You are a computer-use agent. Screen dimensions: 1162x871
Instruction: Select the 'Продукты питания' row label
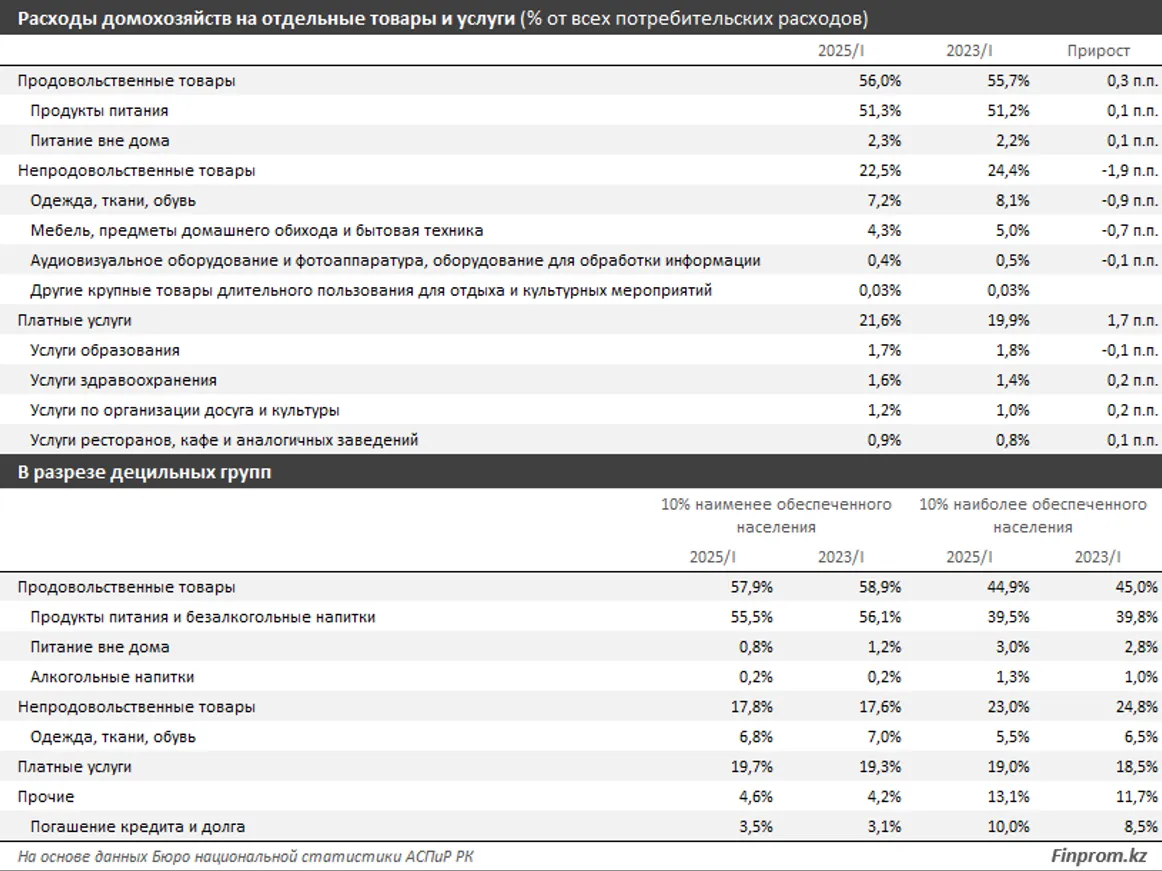click(x=99, y=111)
